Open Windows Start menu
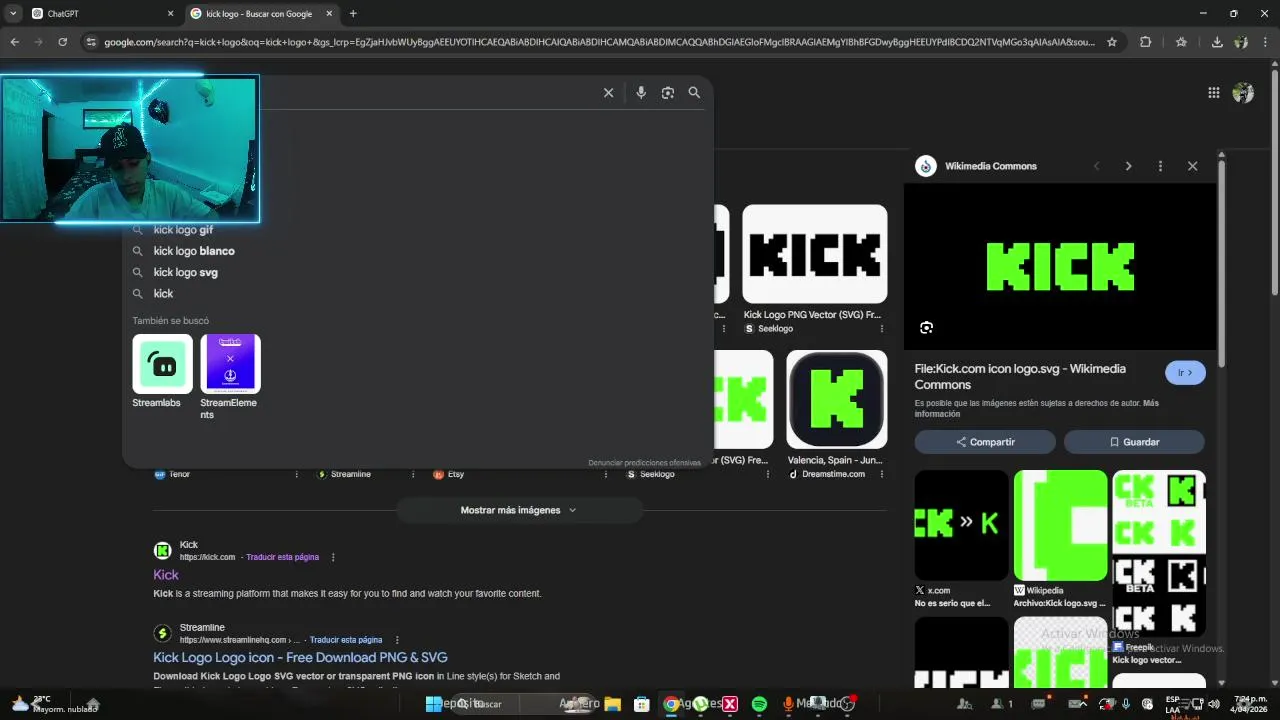The height and width of the screenshot is (720, 1280). [434, 704]
